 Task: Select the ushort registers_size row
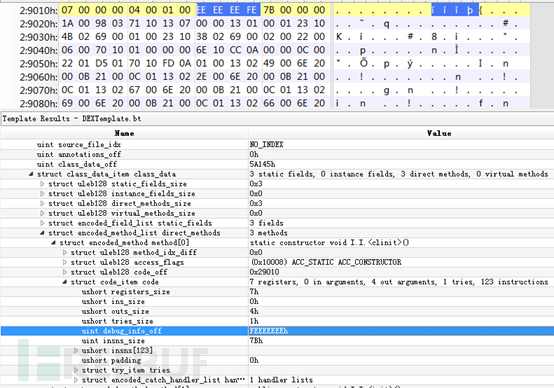(x=277, y=292)
